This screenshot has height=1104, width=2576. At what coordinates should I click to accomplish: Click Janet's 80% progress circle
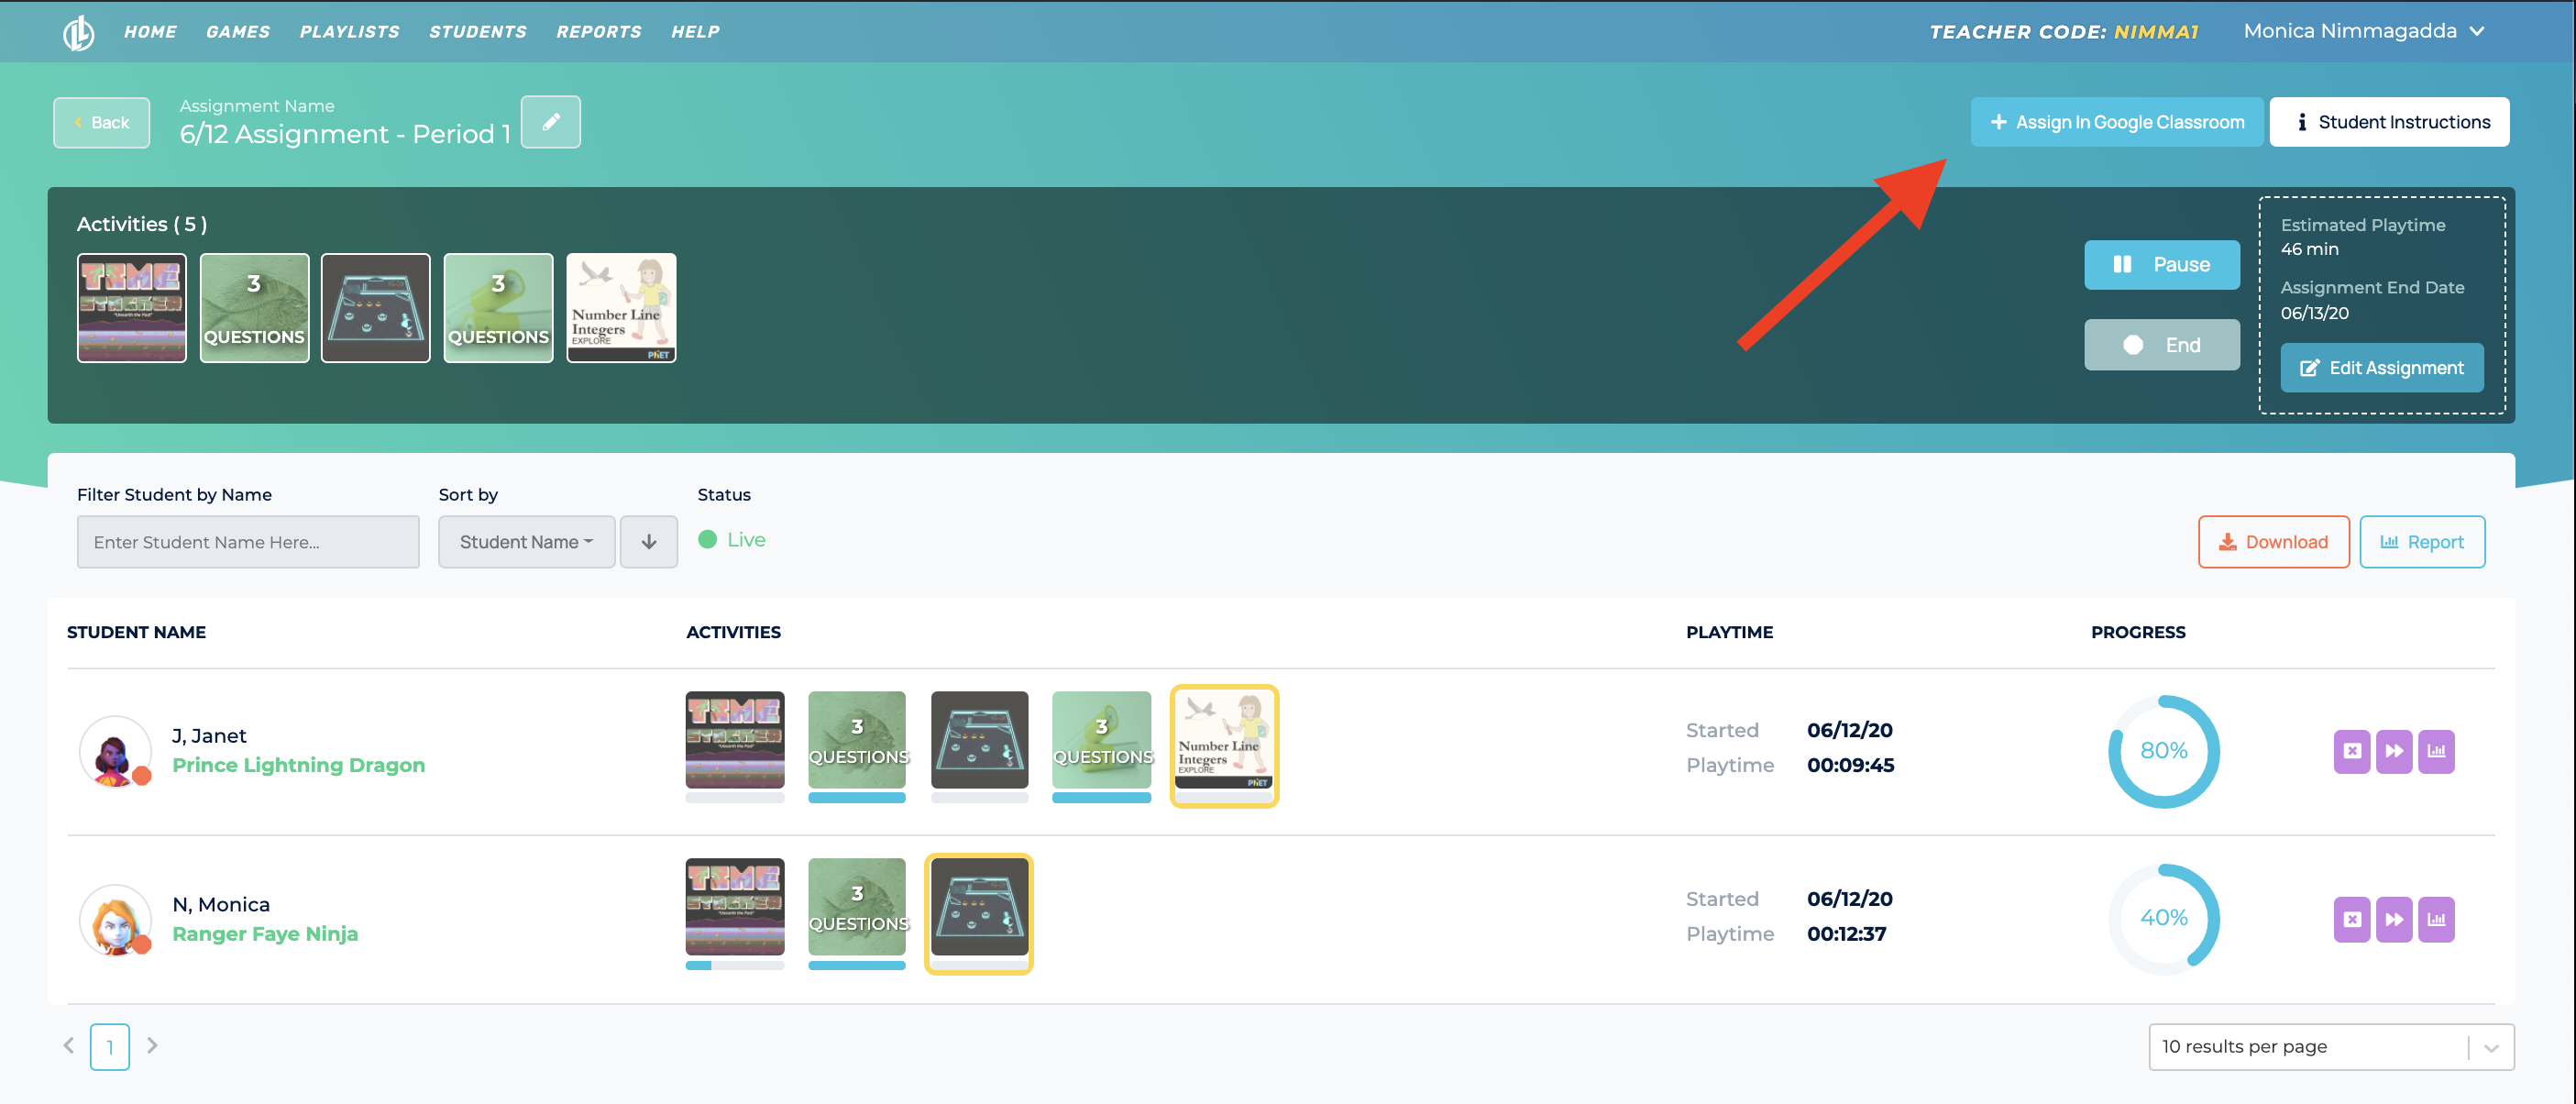click(2163, 751)
